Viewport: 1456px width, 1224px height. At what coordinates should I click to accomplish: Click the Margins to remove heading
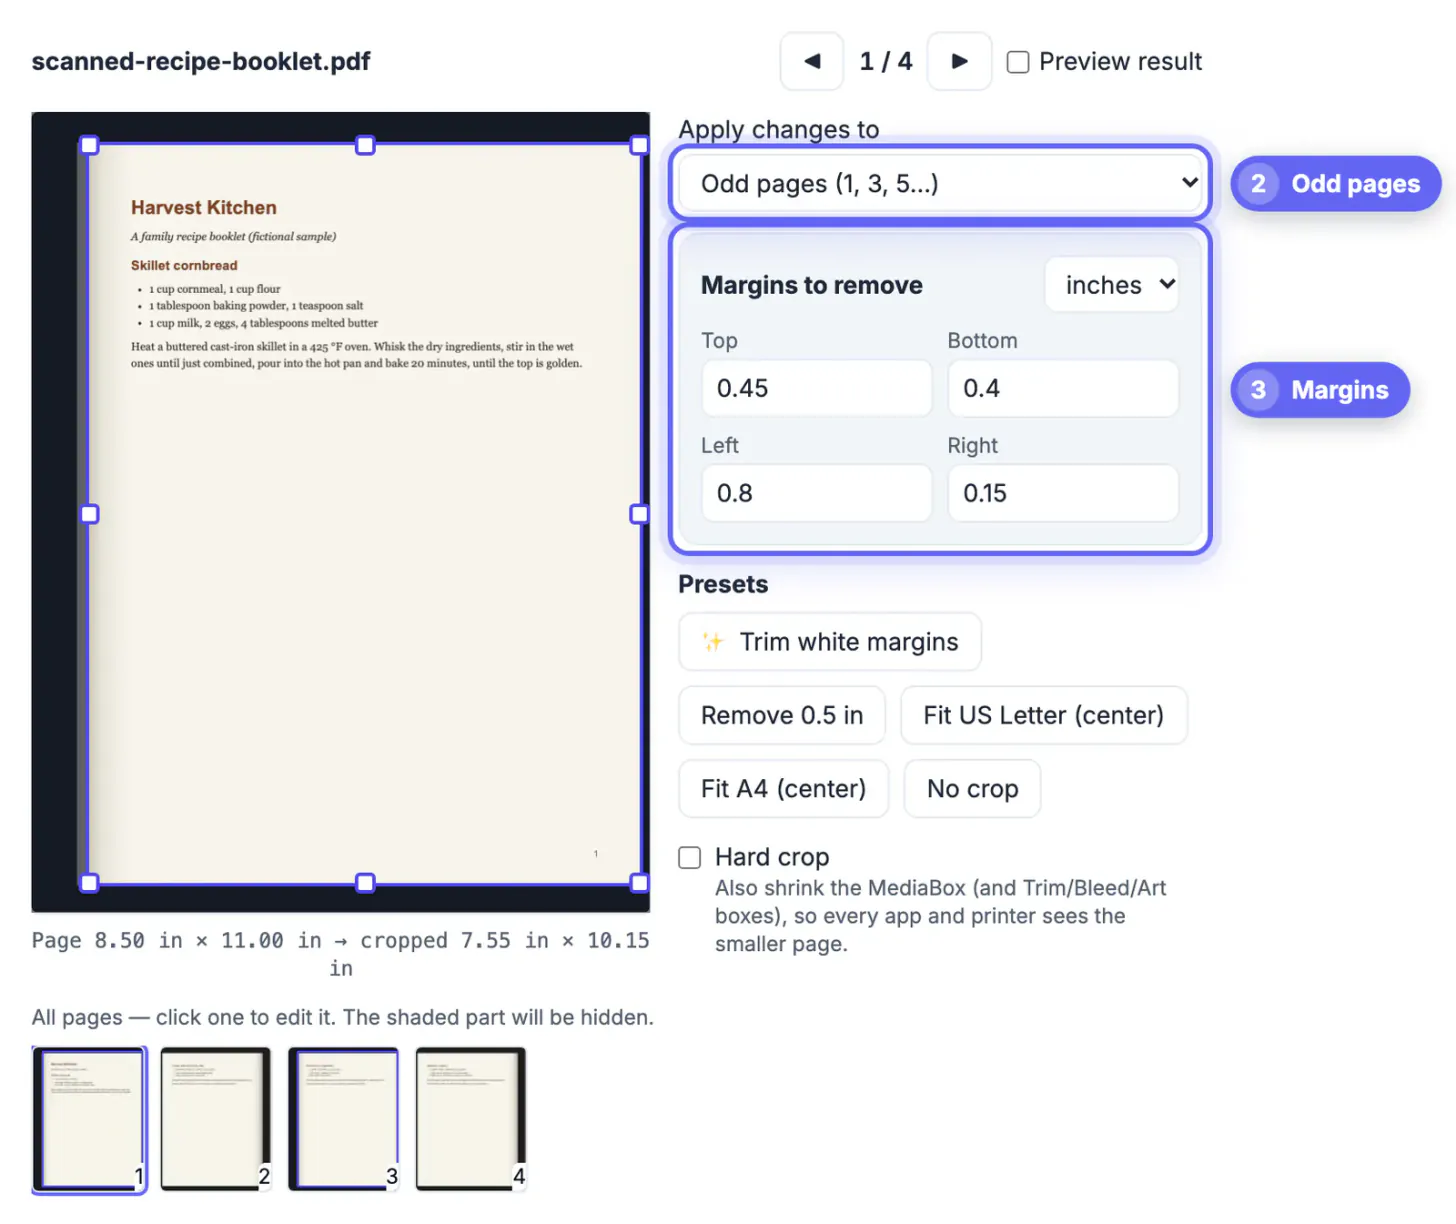812,285
